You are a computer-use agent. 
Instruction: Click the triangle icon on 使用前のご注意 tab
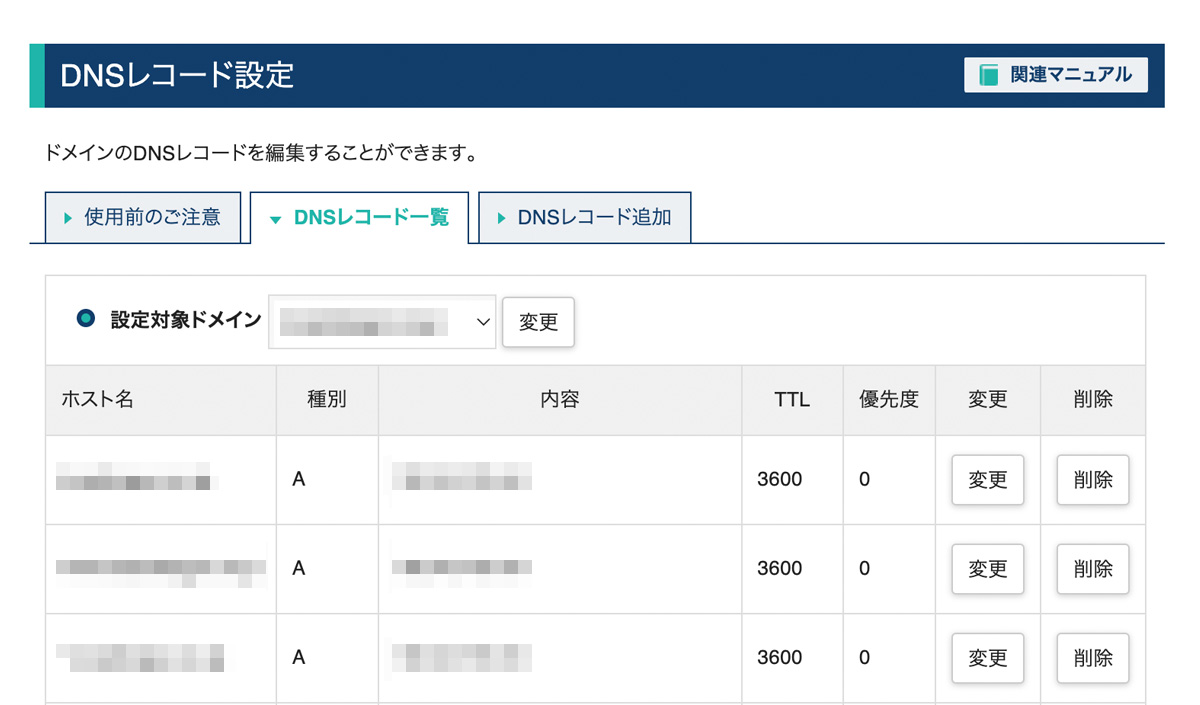67,217
